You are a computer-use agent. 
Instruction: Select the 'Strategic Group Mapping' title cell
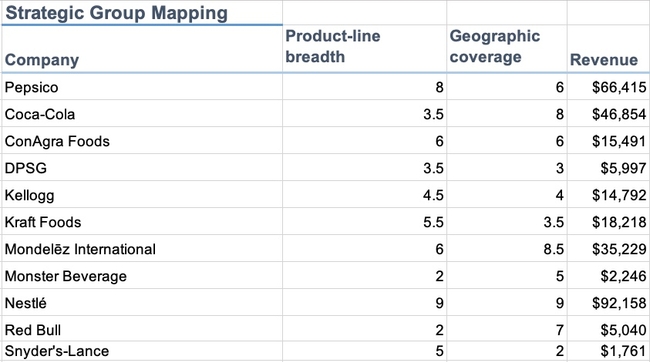pyautogui.click(x=142, y=12)
